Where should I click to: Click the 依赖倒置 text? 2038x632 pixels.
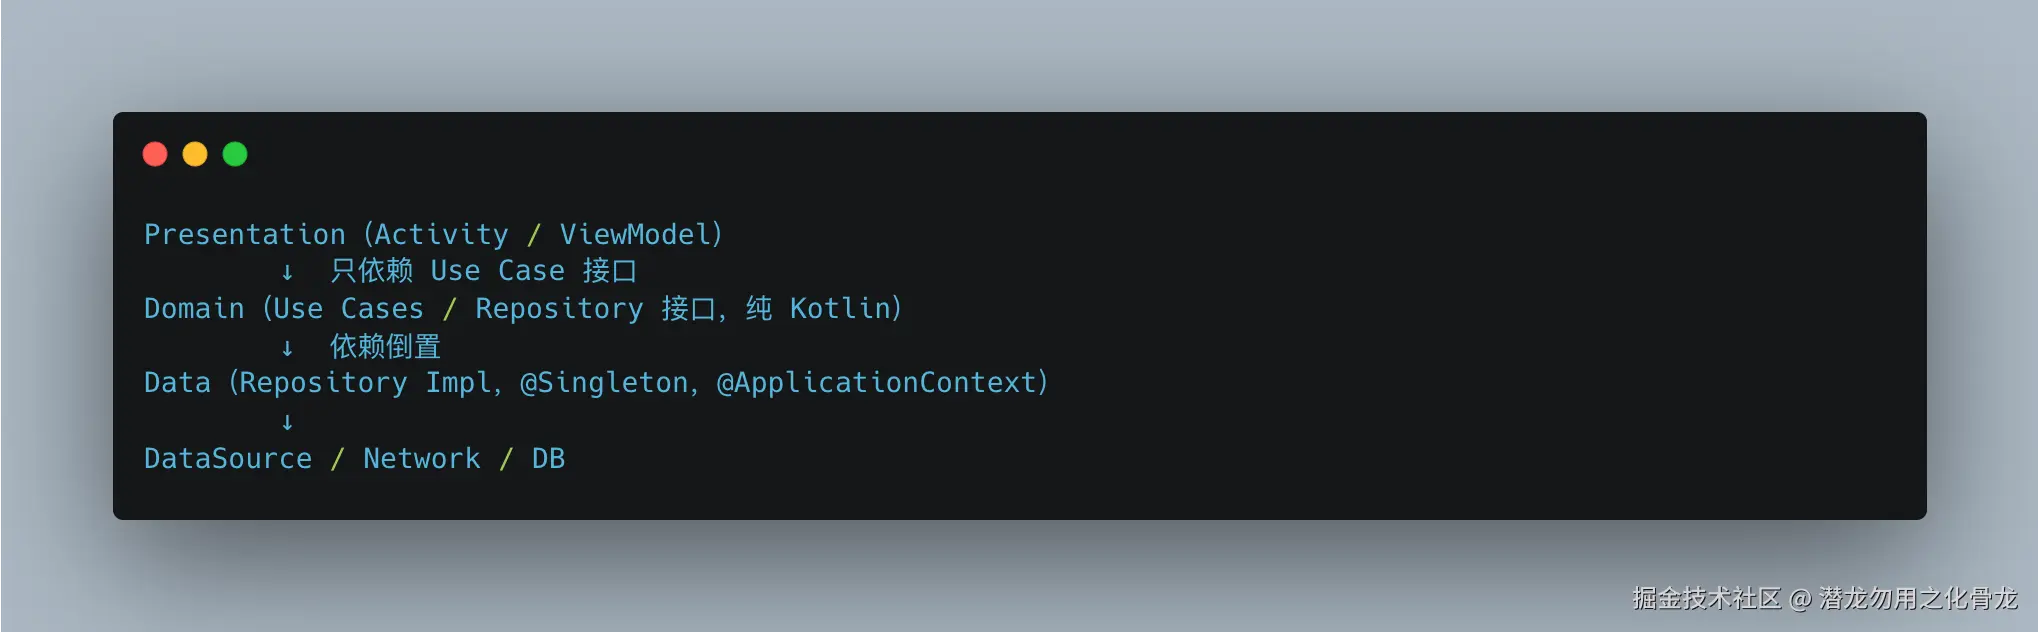[x=386, y=346]
